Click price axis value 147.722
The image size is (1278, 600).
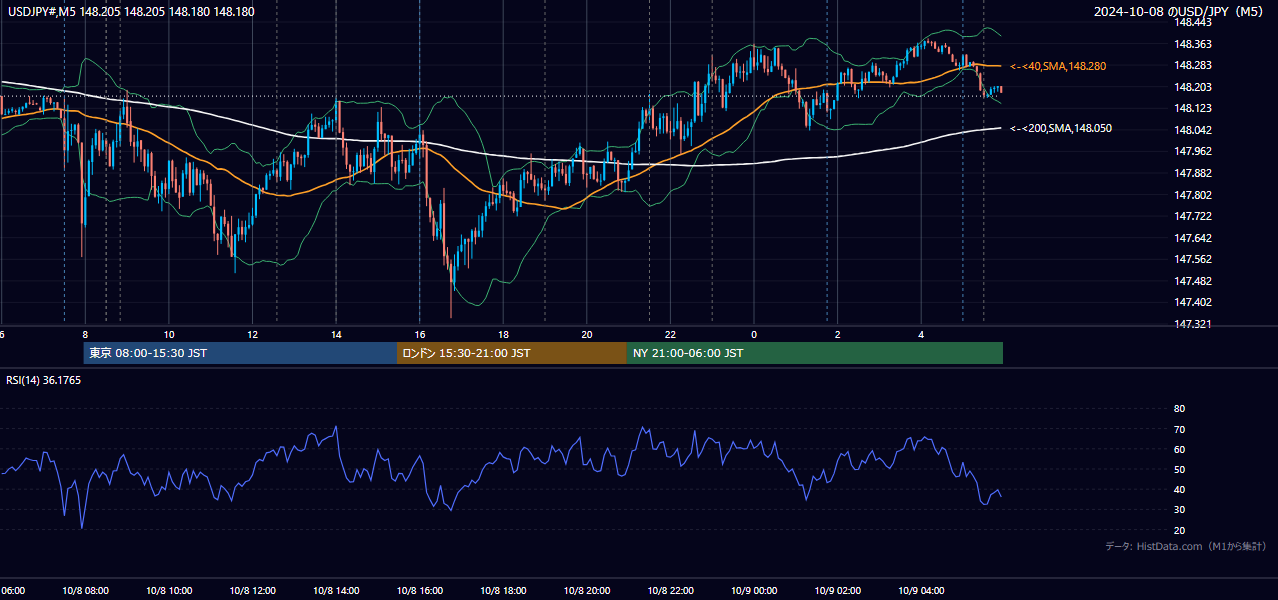(1191, 216)
